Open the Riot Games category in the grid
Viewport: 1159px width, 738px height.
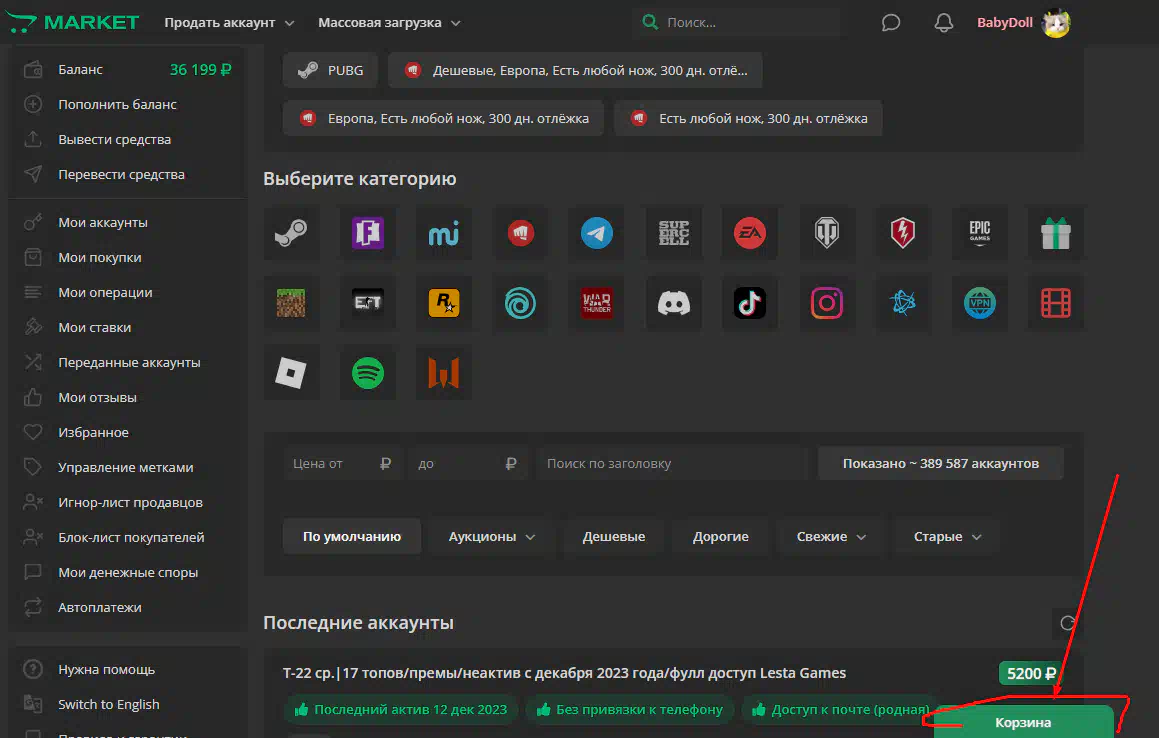click(520, 233)
